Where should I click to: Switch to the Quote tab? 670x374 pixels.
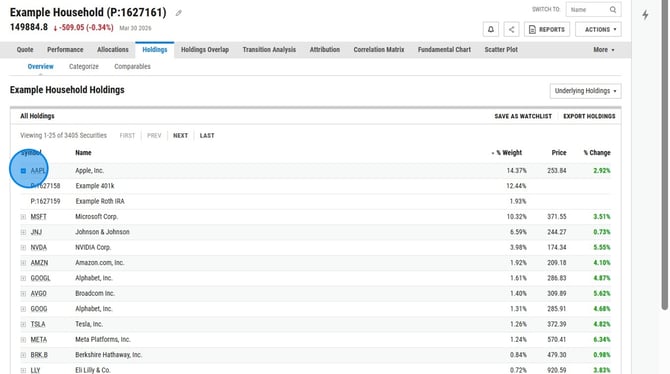[25, 50]
